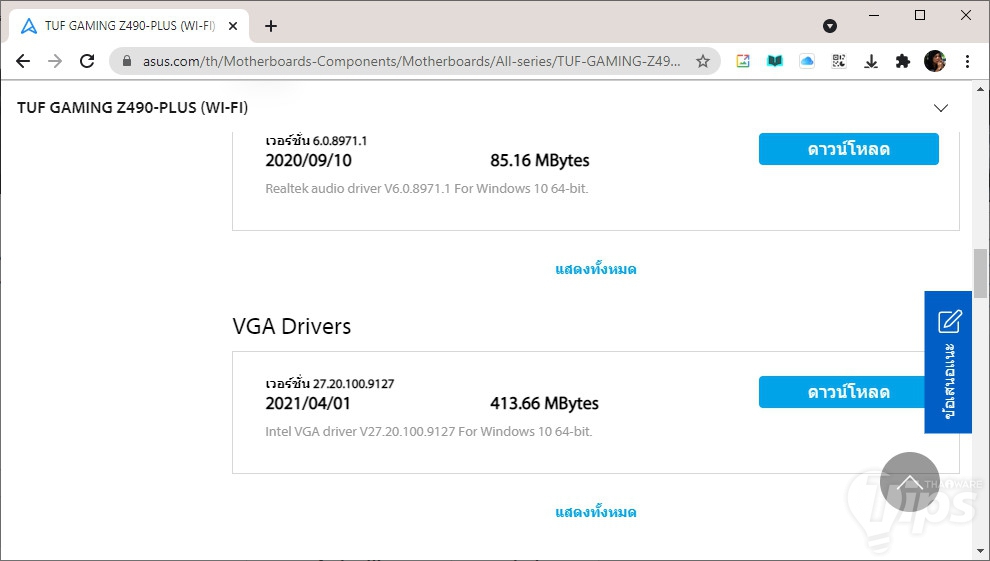Open the Chrome extensions puzzle menu

click(x=903, y=61)
